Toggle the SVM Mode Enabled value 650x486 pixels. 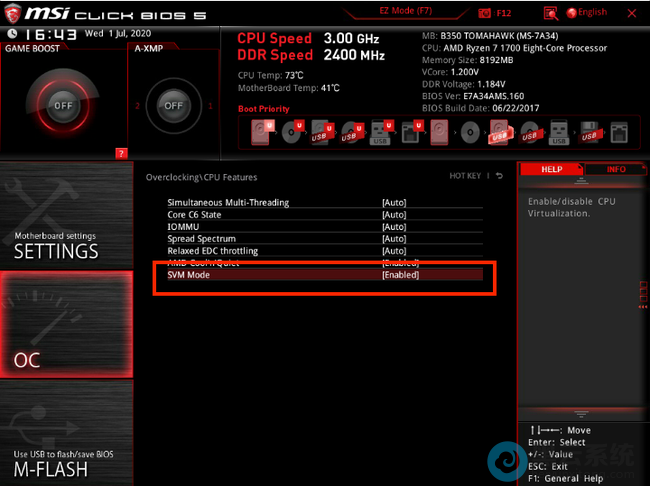[400, 274]
